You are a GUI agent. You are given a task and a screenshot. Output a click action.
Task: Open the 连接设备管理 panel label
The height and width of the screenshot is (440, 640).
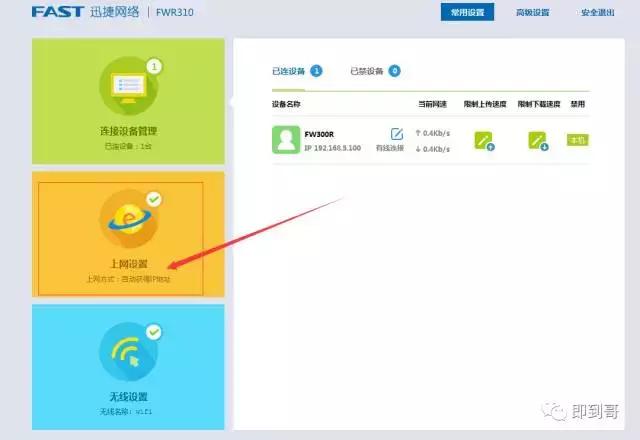(129, 131)
